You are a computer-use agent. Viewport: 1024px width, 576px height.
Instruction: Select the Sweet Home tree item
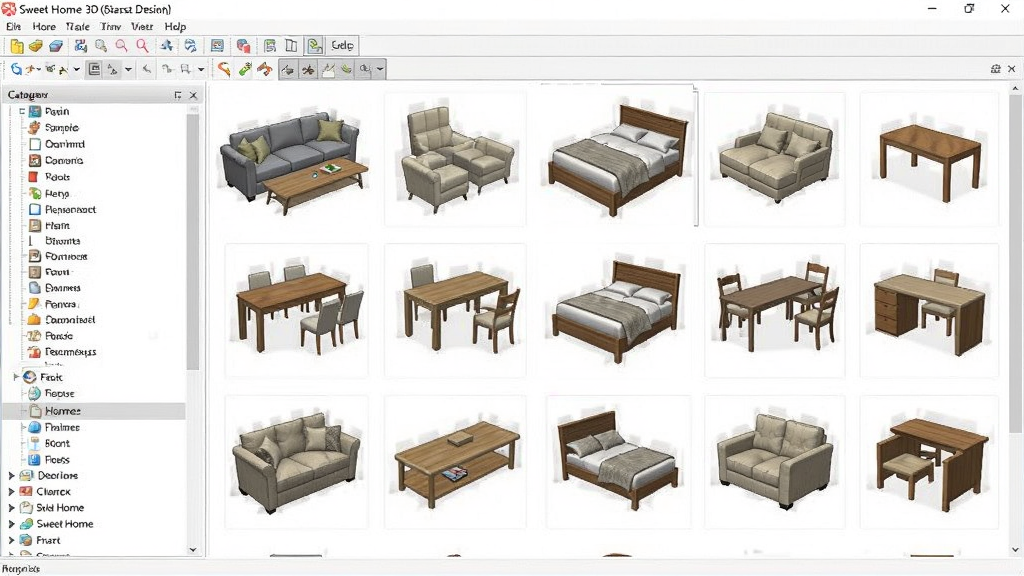click(65, 524)
